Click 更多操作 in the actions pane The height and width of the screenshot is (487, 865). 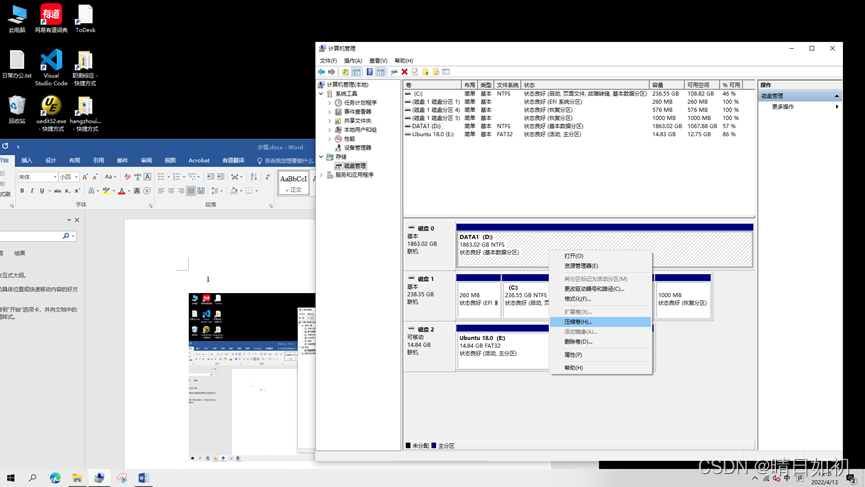click(x=783, y=107)
